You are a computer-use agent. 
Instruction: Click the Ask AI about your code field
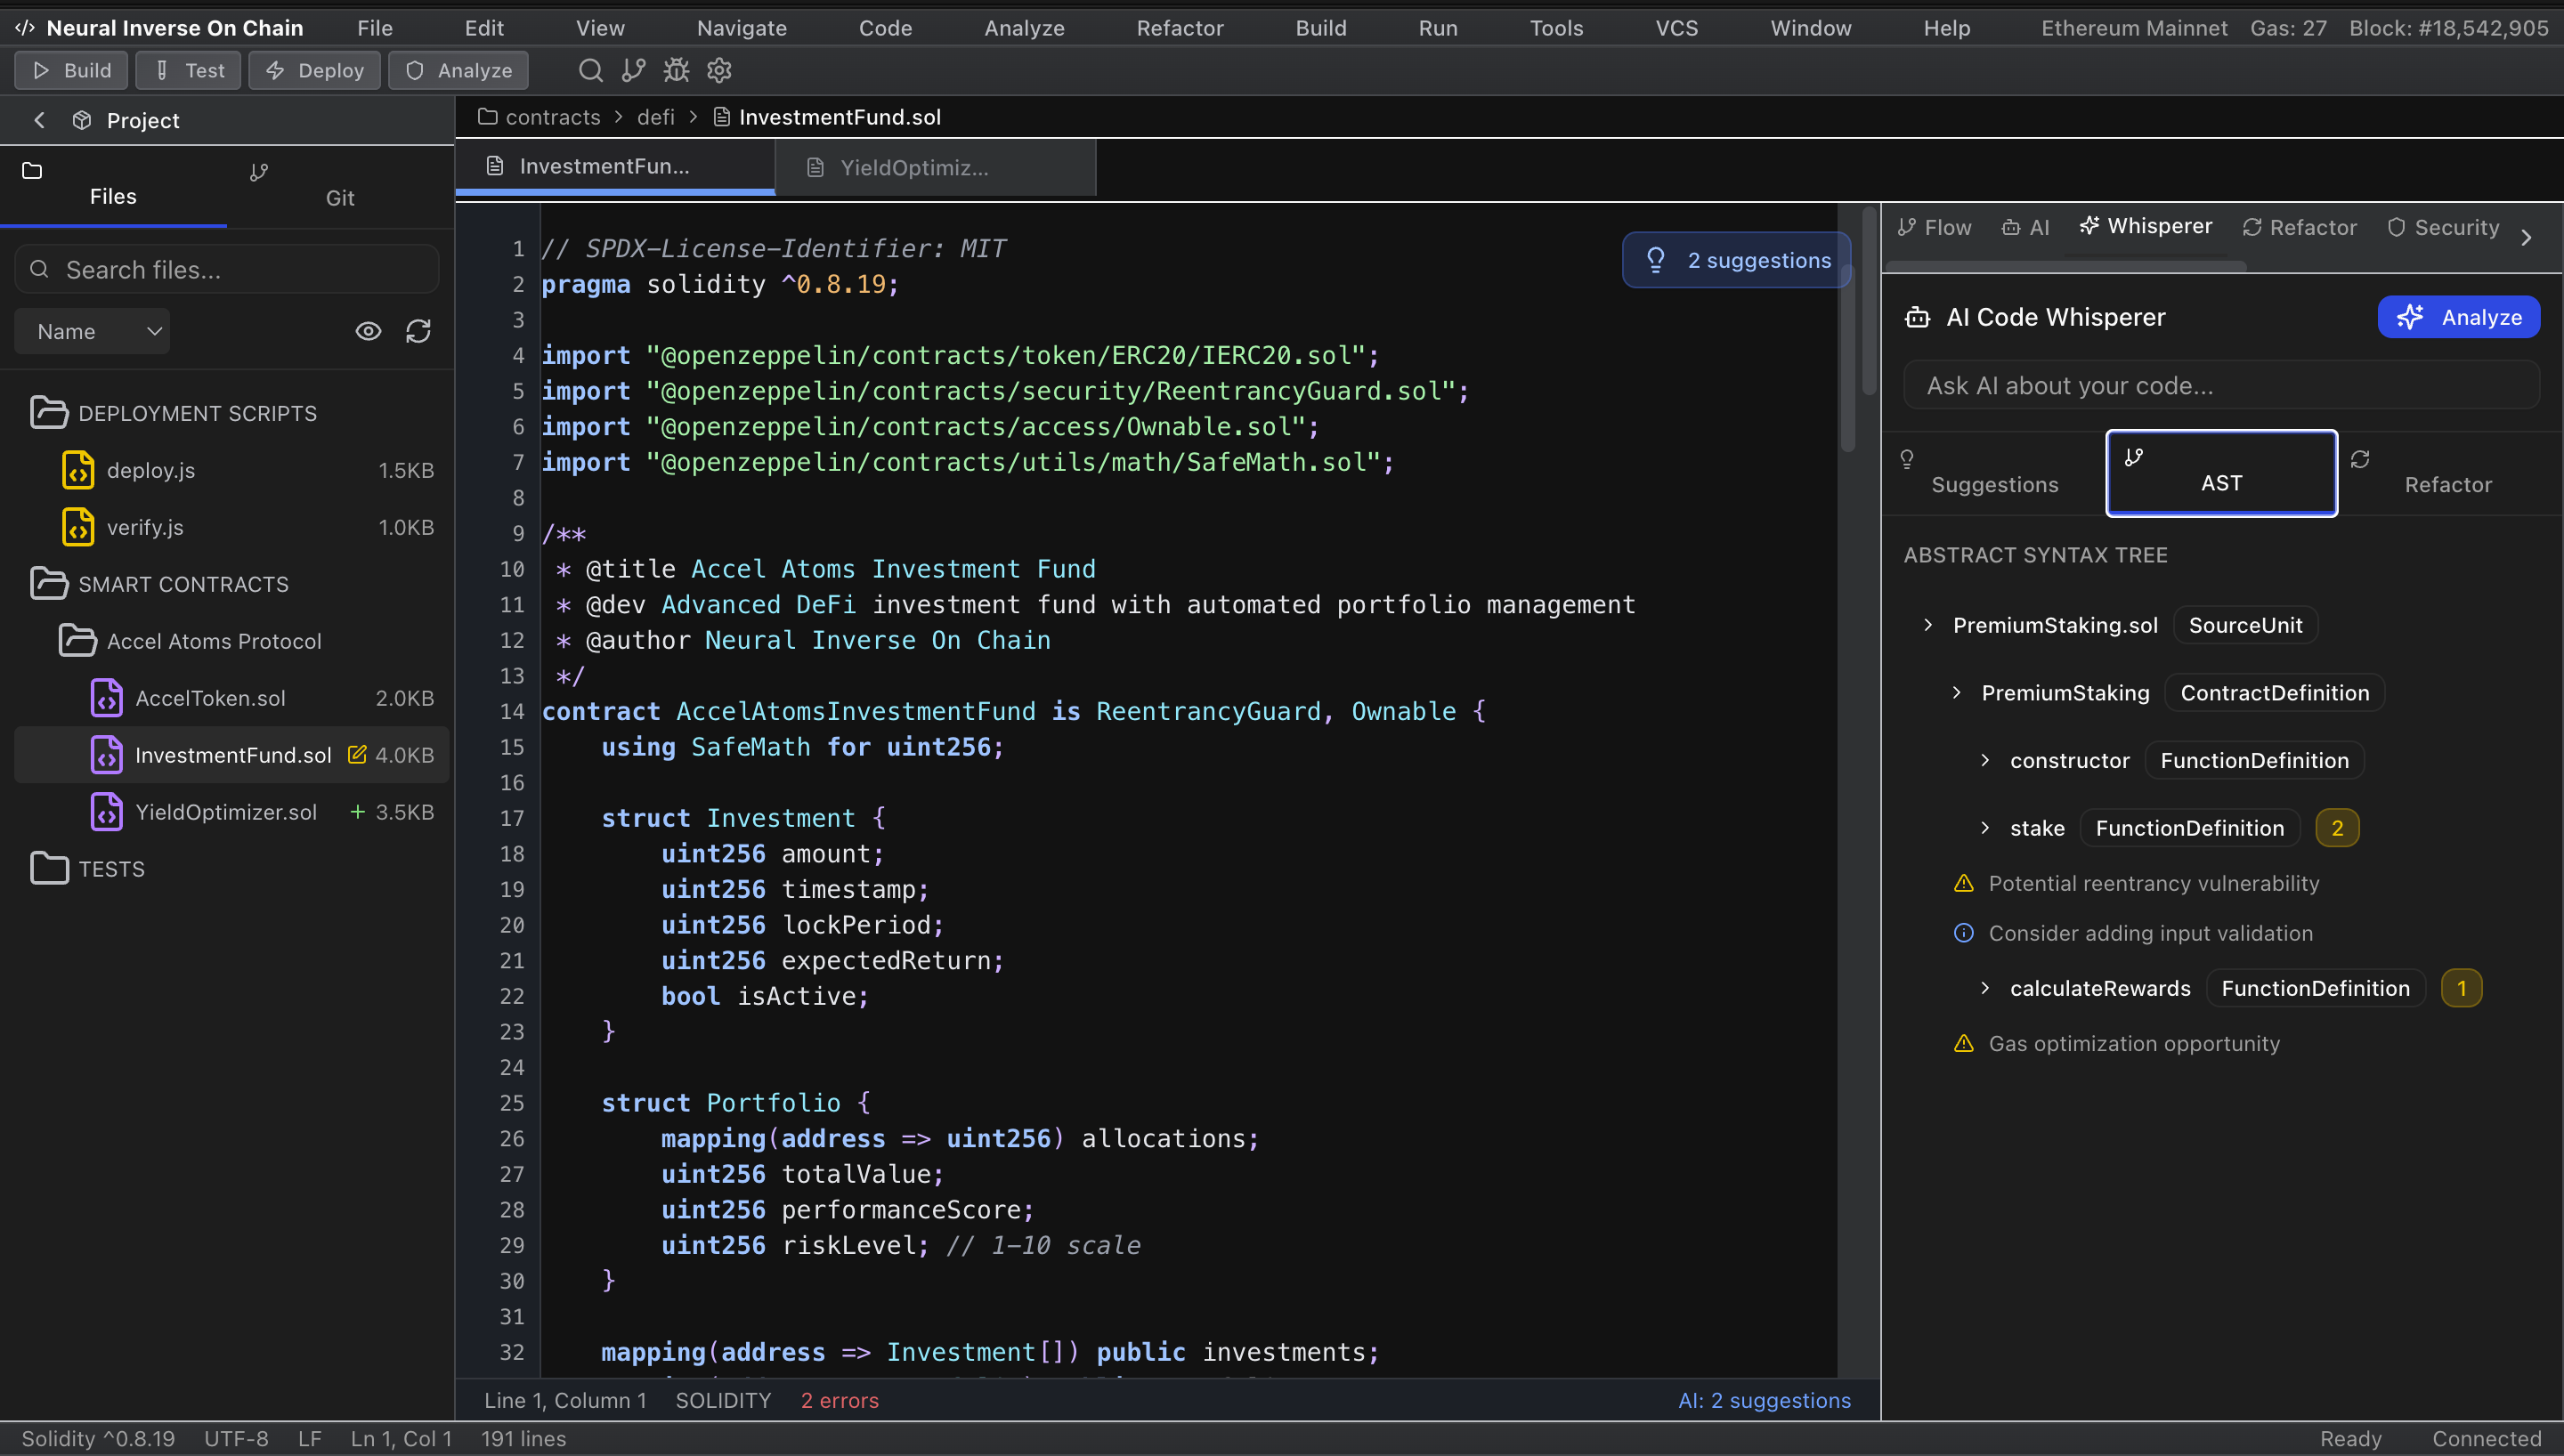pyautogui.click(x=2220, y=386)
